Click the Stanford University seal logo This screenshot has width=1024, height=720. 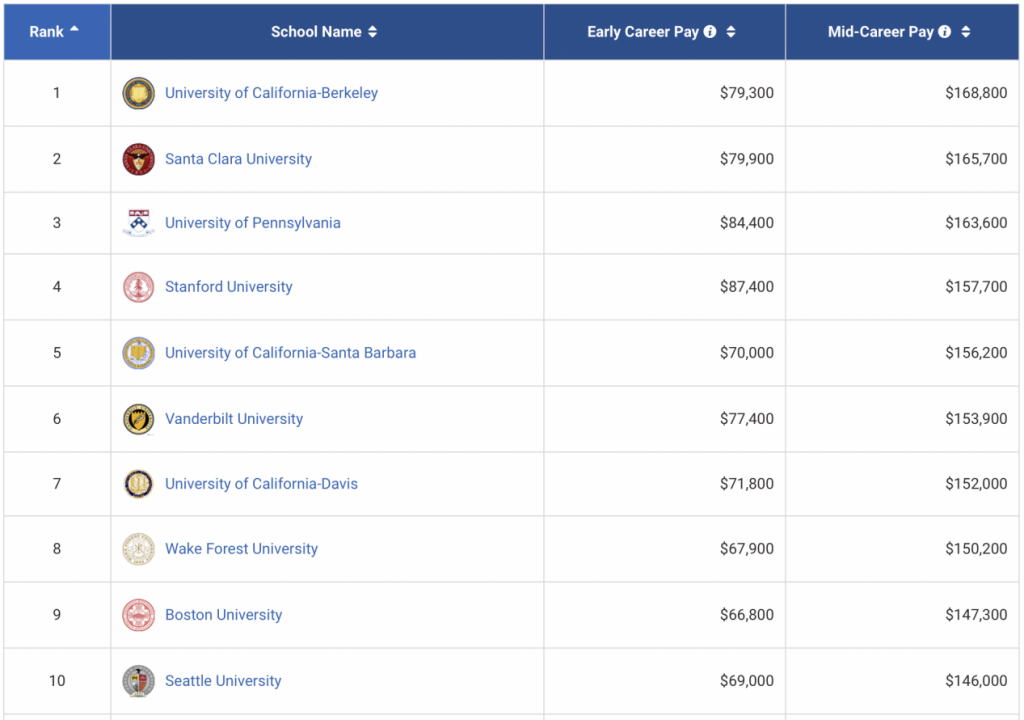point(138,287)
